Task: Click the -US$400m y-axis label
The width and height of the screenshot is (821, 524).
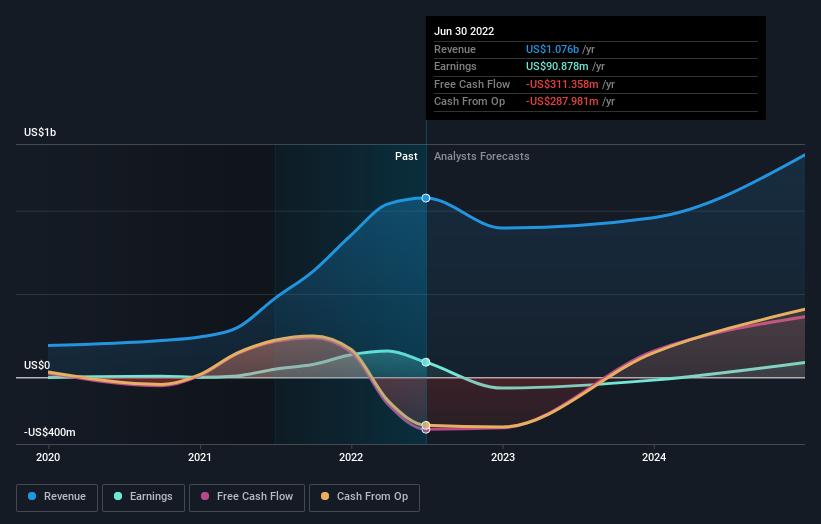Action: 49,432
